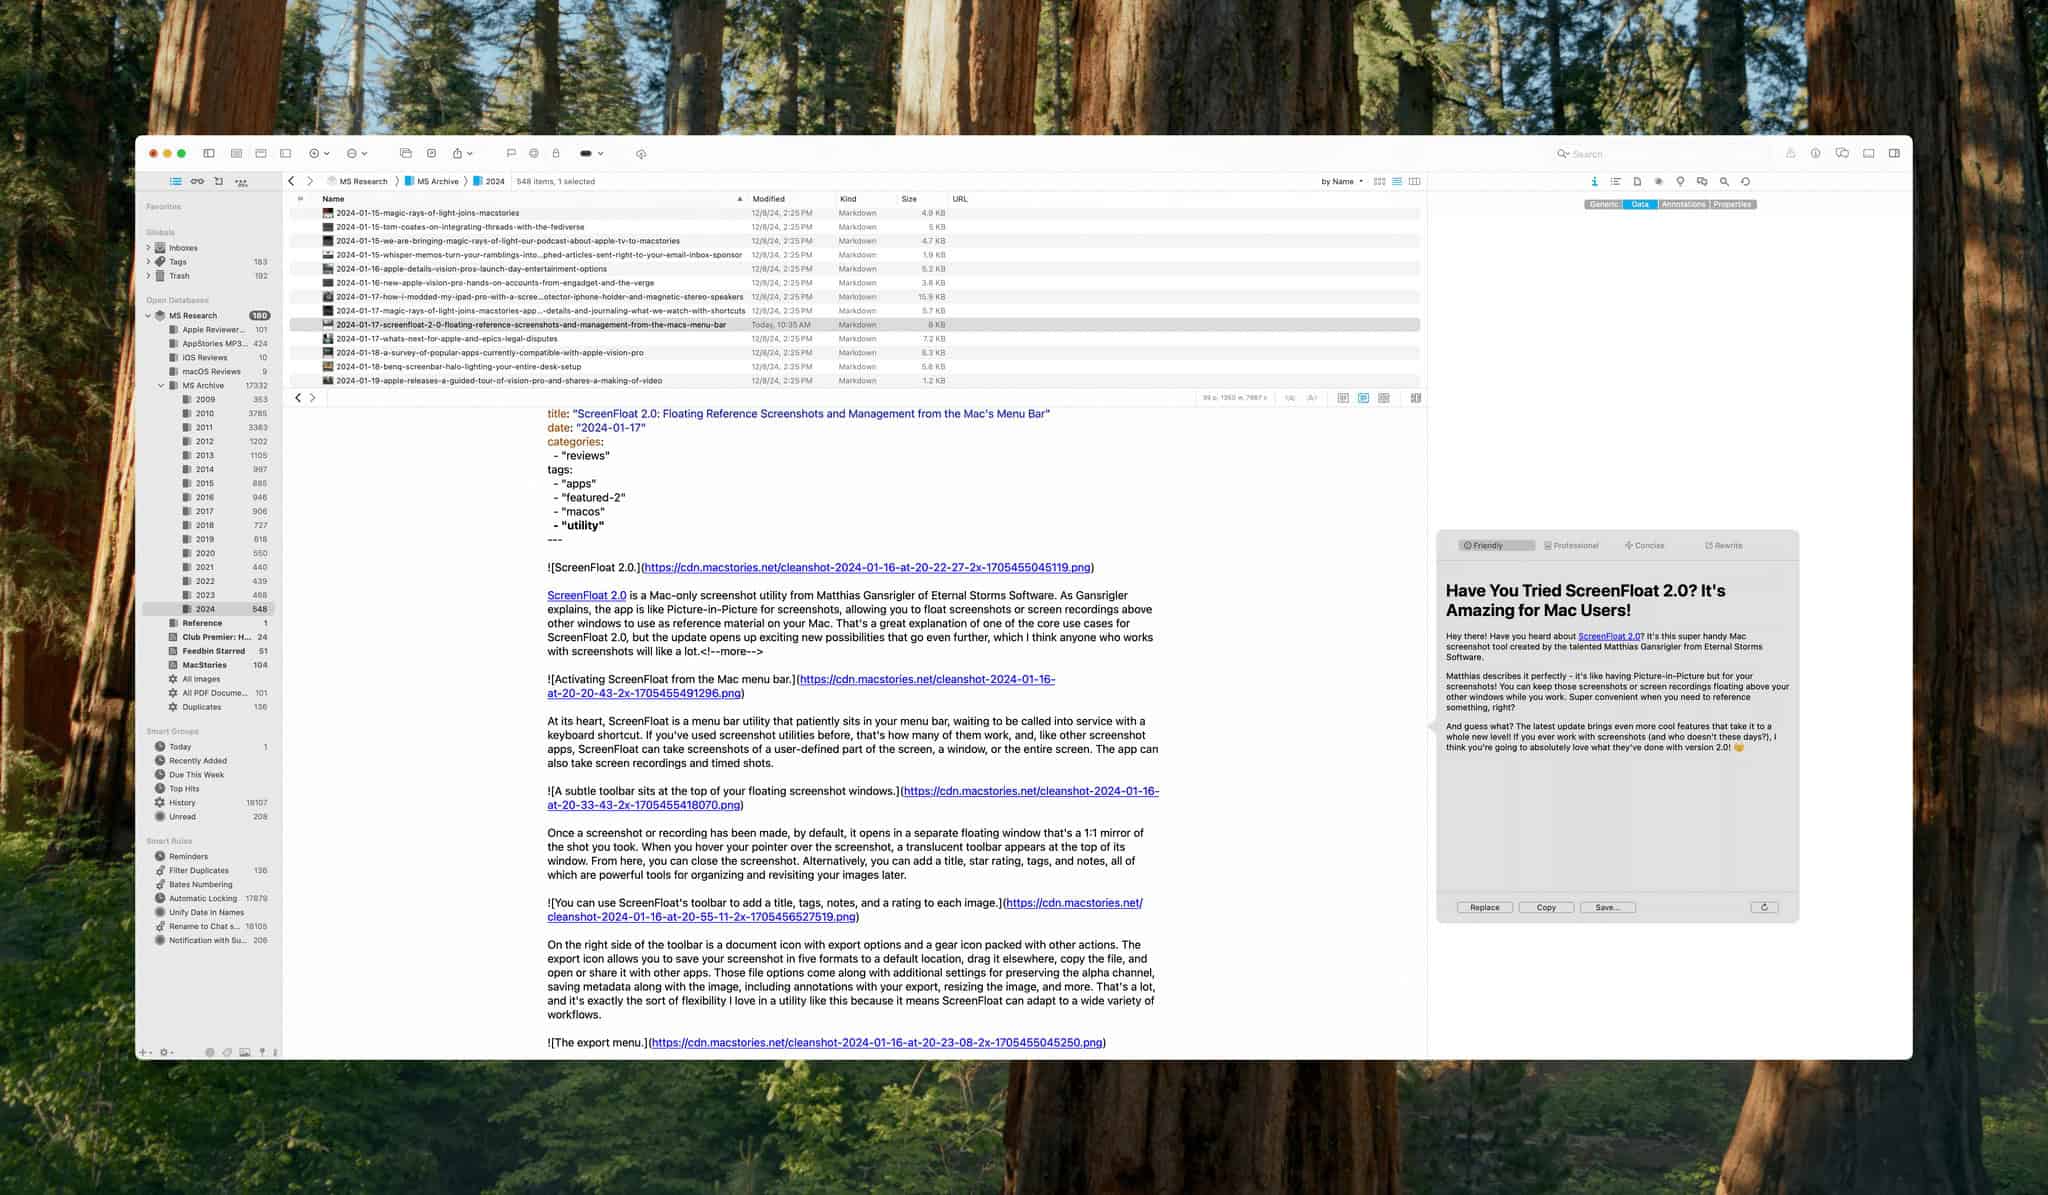The image size is (2048, 1195).
Task: Select the Concise tone option
Action: 1645,545
